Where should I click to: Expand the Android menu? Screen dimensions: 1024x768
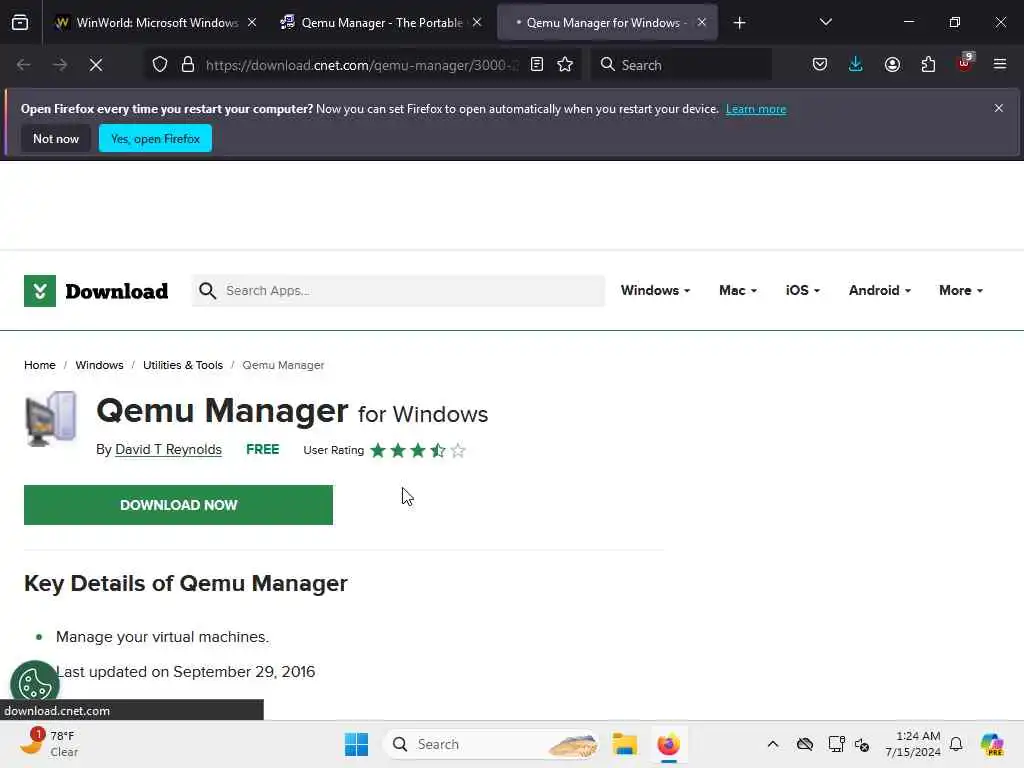tap(880, 291)
